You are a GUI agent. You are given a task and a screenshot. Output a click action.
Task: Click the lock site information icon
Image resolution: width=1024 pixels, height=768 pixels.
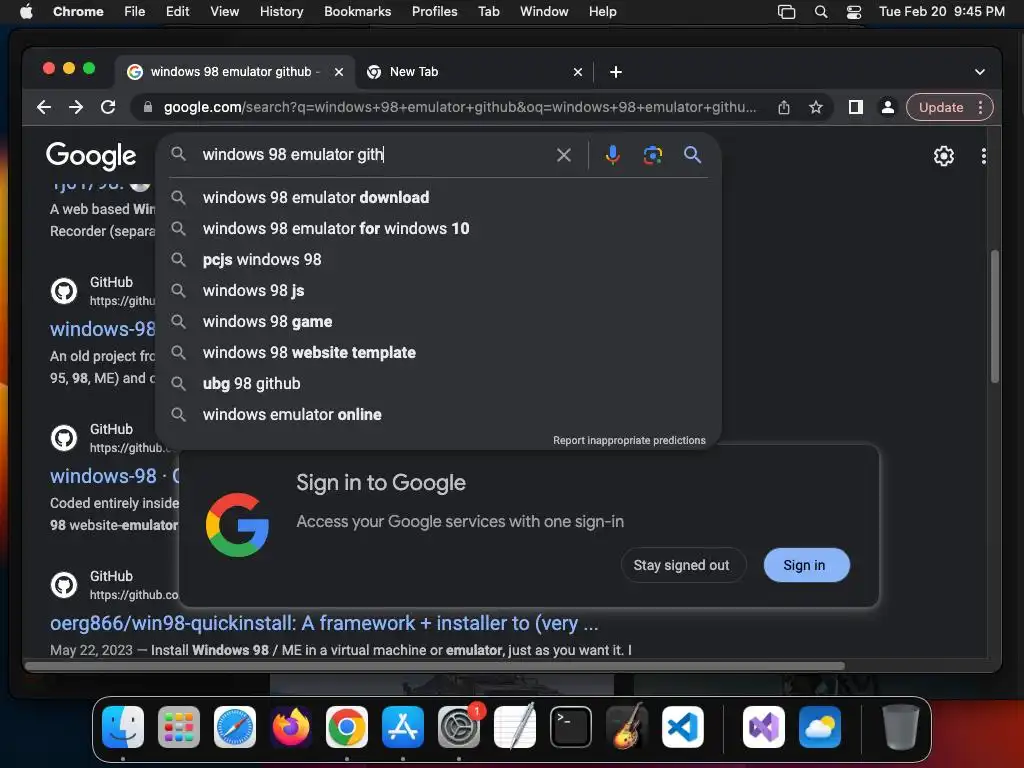148,107
